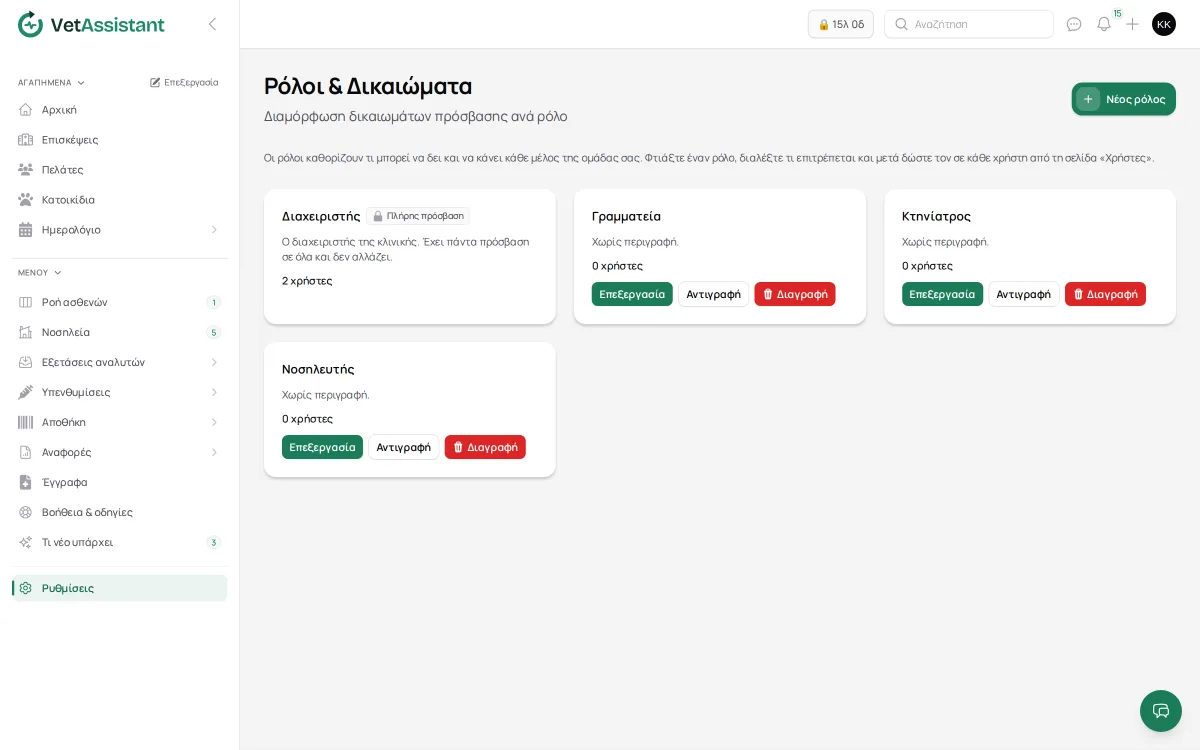Edit favorites via Επεξεργασία link

pyautogui.click(x=184, y=83)
